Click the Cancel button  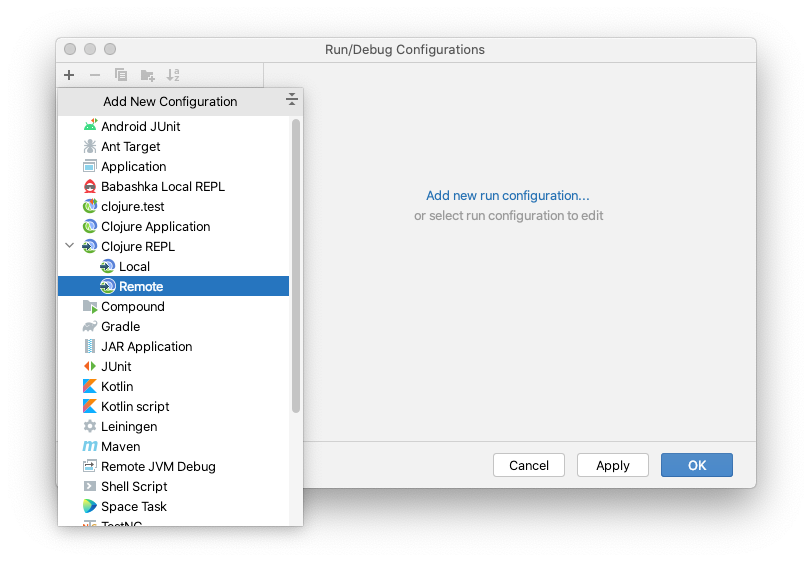[529, 465]
